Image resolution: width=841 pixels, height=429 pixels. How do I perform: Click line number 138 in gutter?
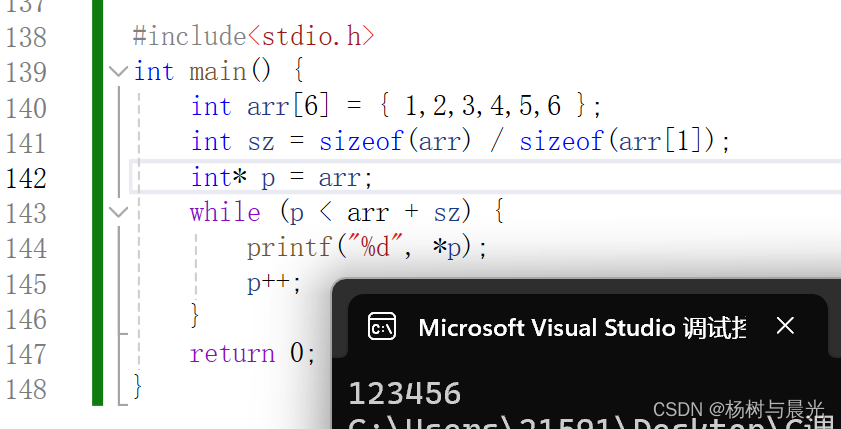(x=26, y=37)
